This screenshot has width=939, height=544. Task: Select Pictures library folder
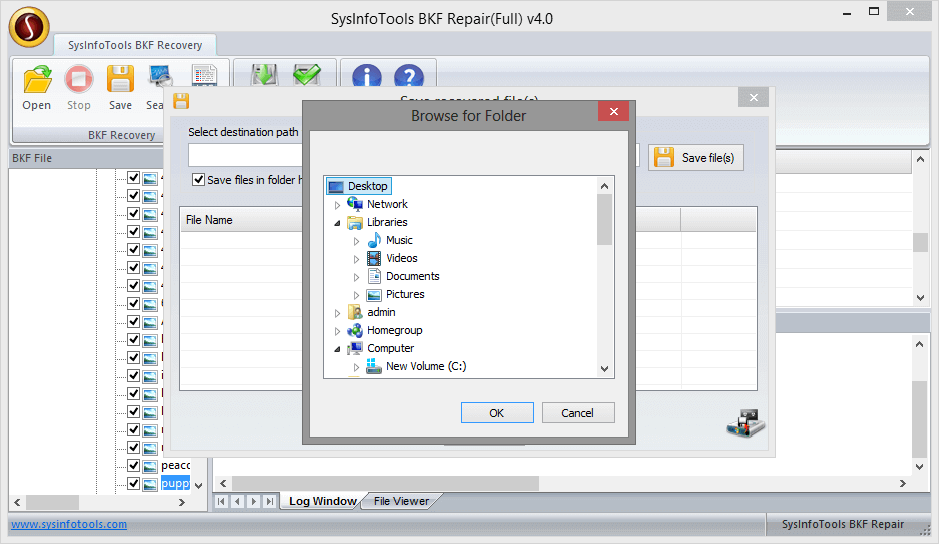(x=405, y=294)
